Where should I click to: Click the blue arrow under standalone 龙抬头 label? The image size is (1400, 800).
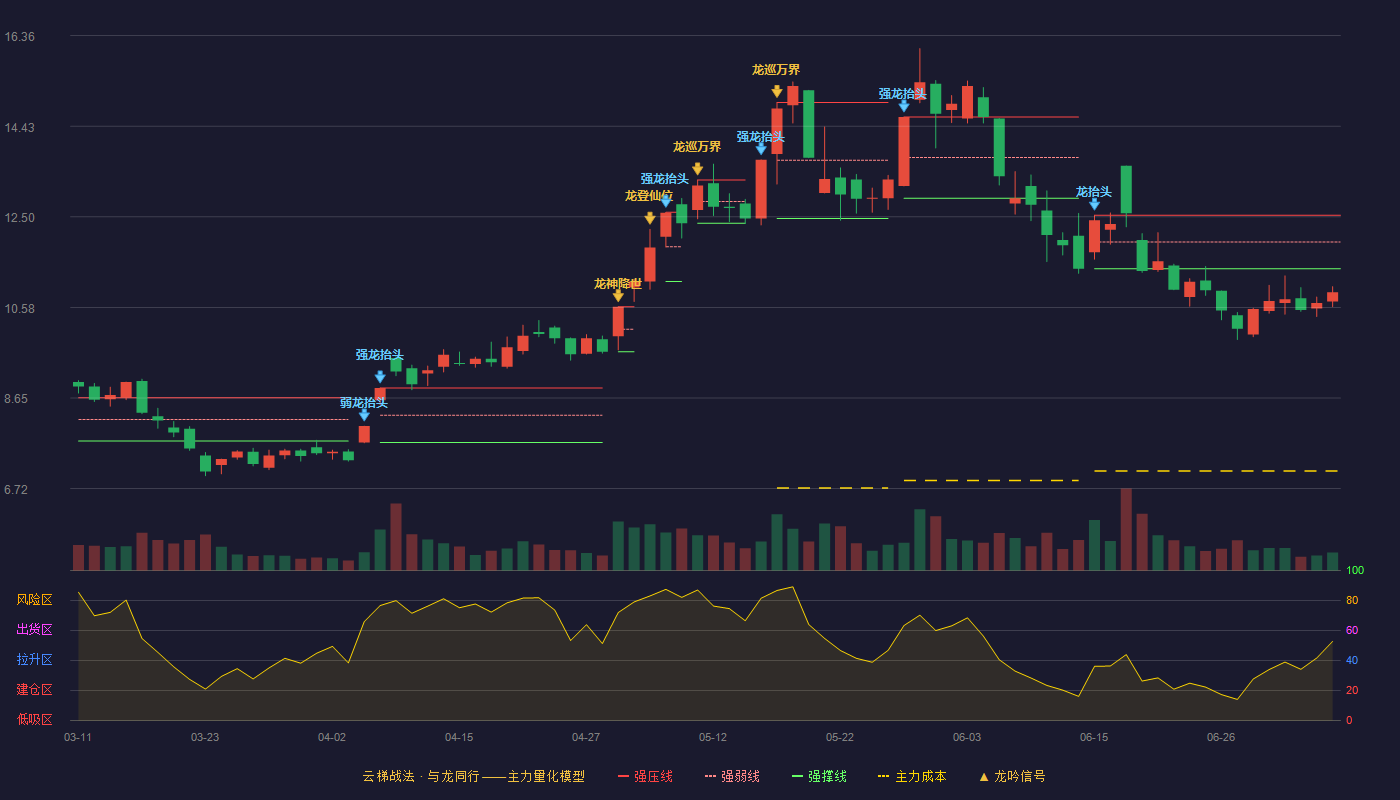pyautogui.click(x=1094, y=204)
